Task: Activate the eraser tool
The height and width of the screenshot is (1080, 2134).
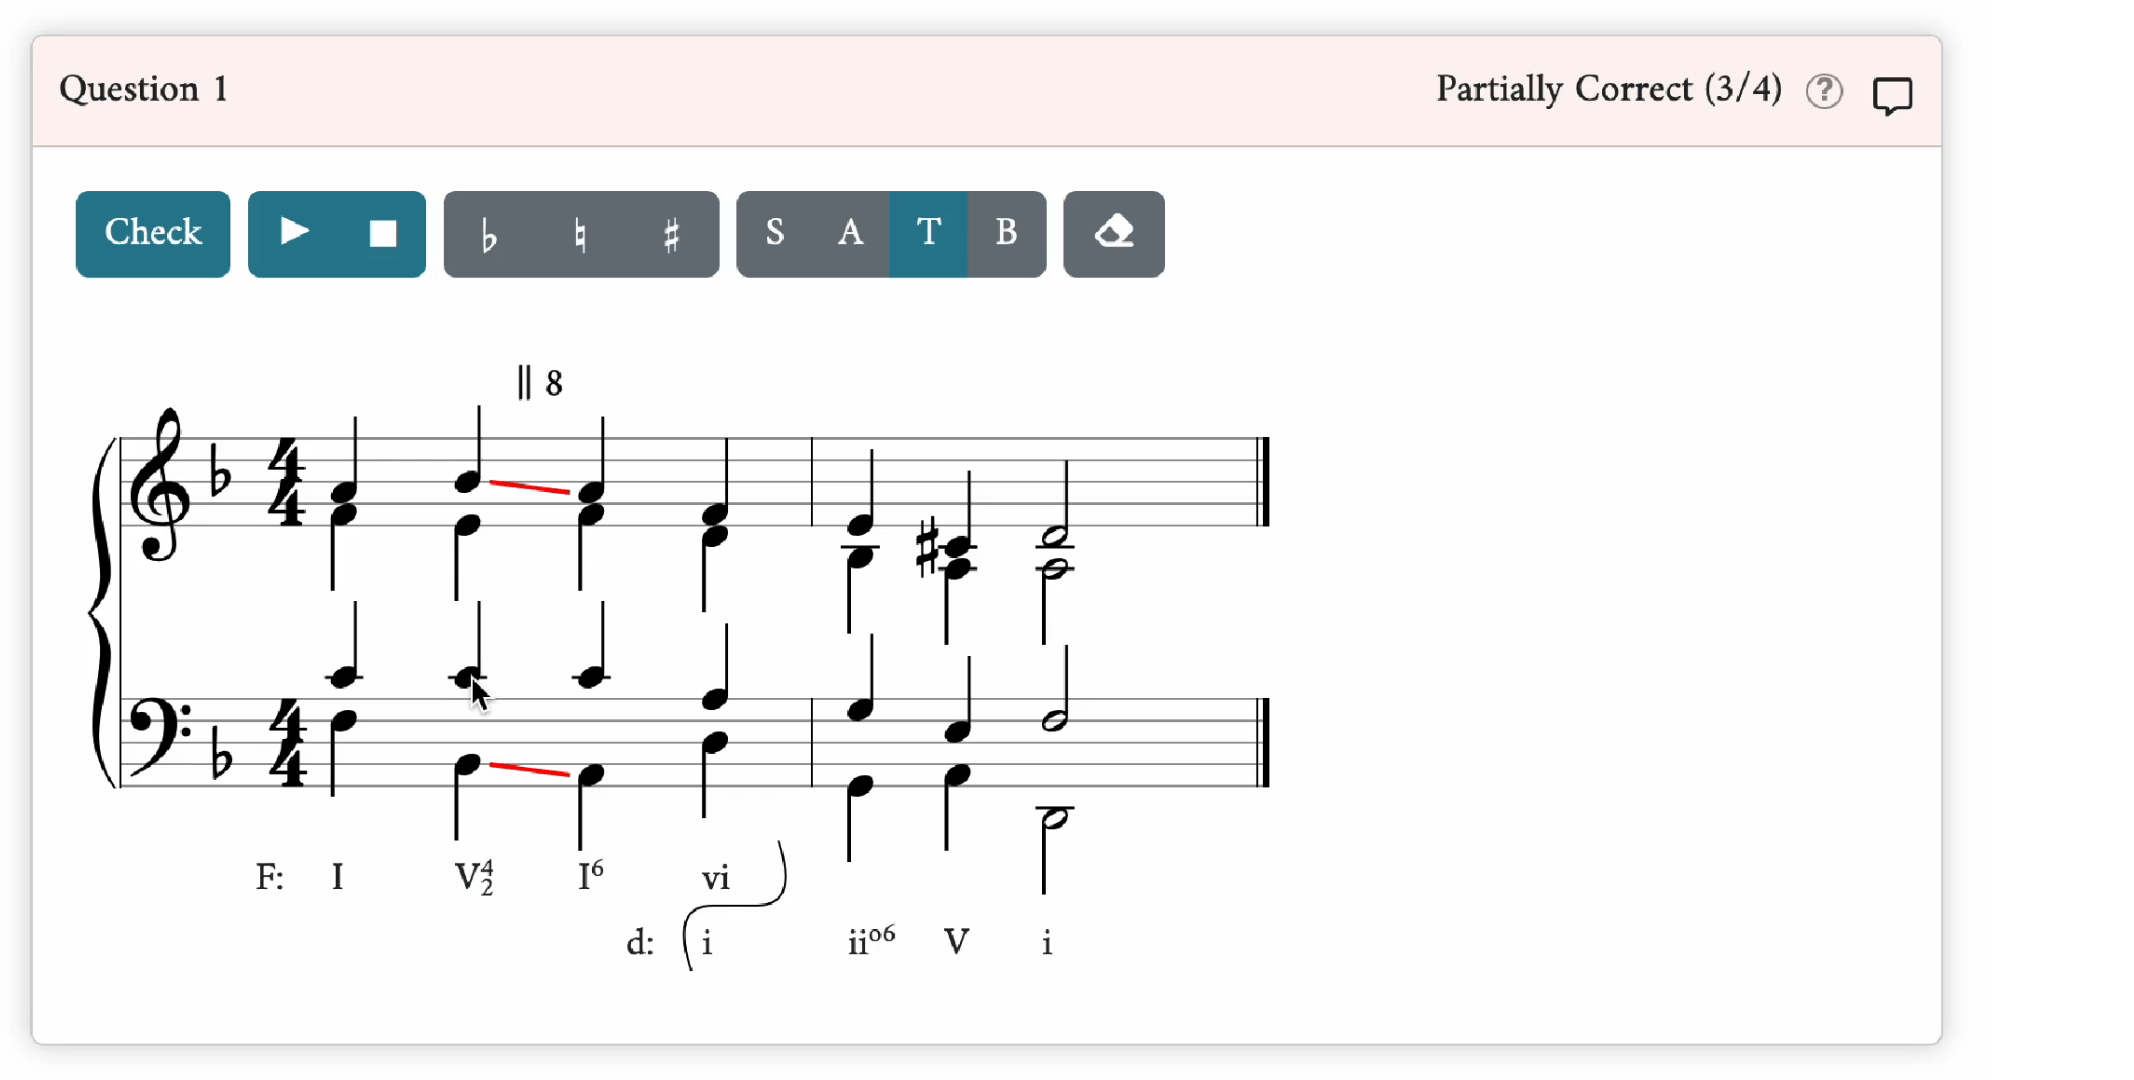Action: [1113, 234]
